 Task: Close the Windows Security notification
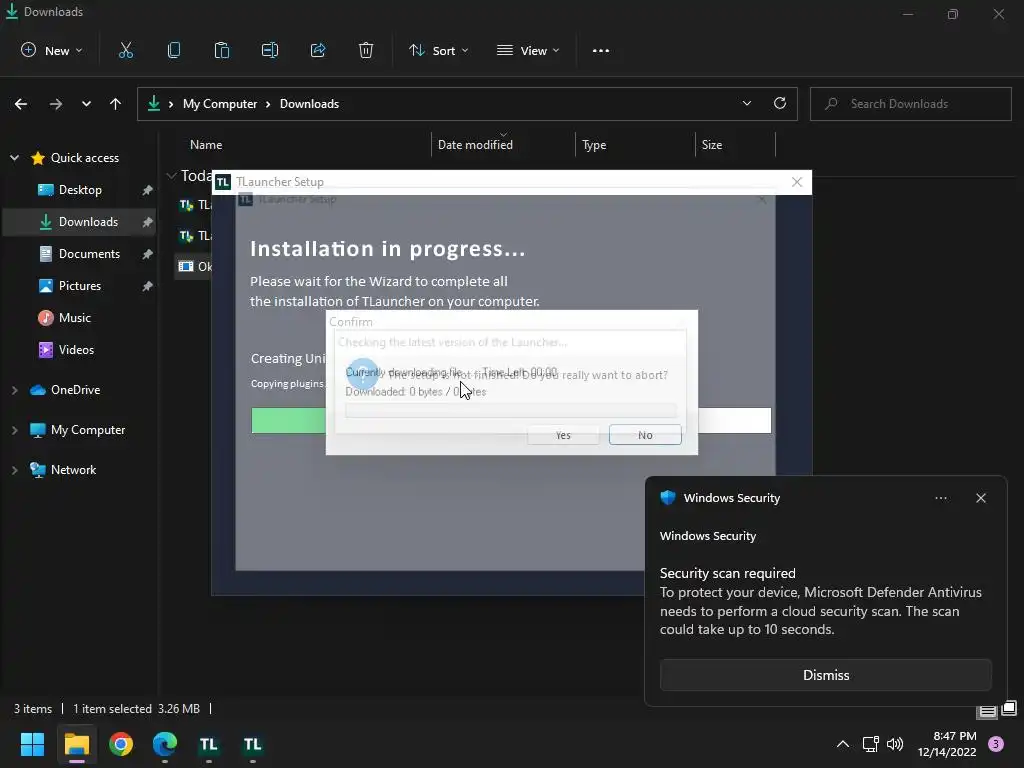click(980, 498)
